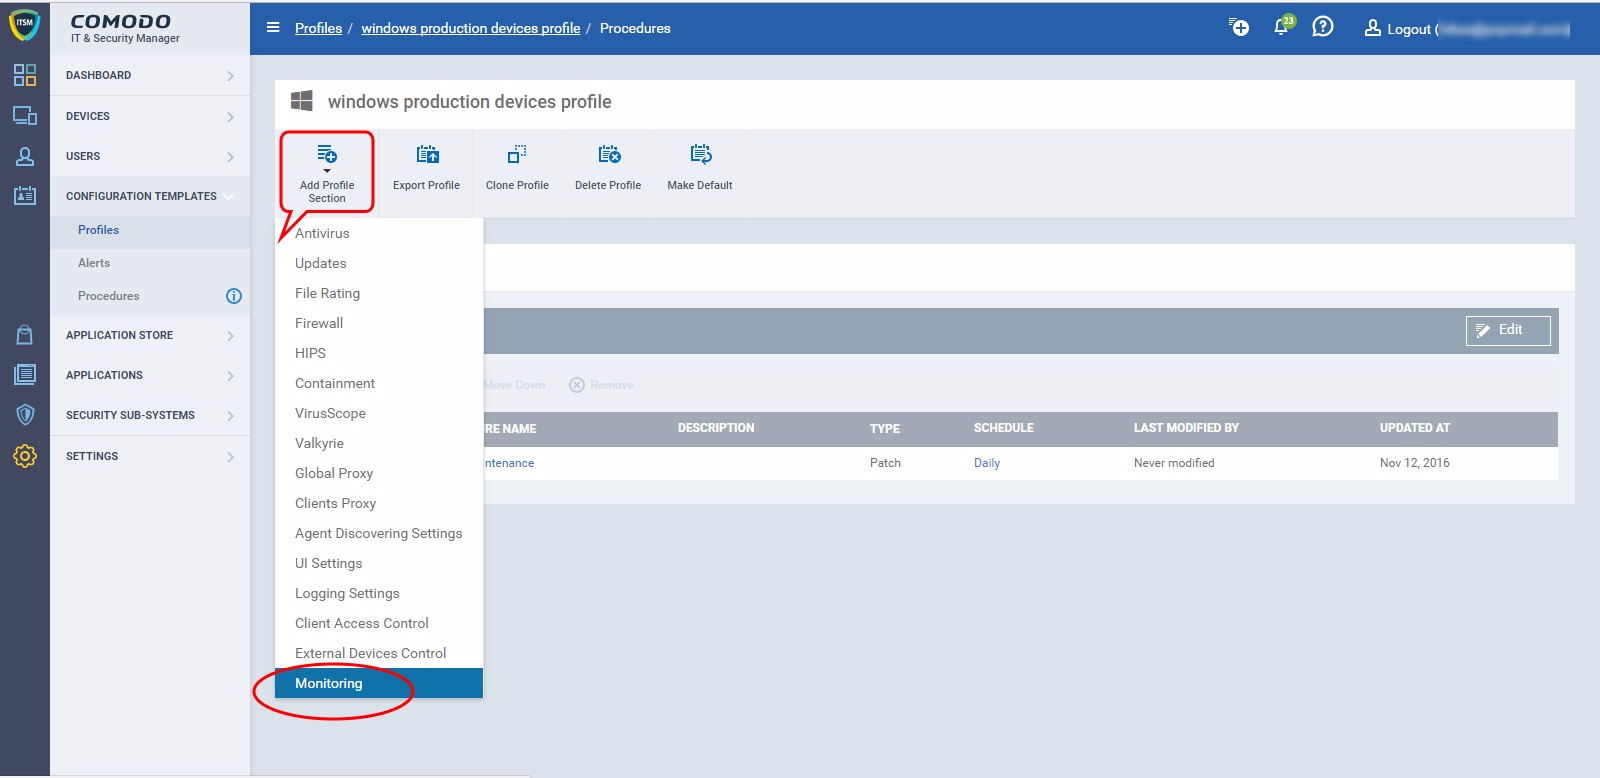Click the Comodo ITSM shield logo
Image resolution: width=1600 pixels, height=778 pixels.
[x=24, y=26]
